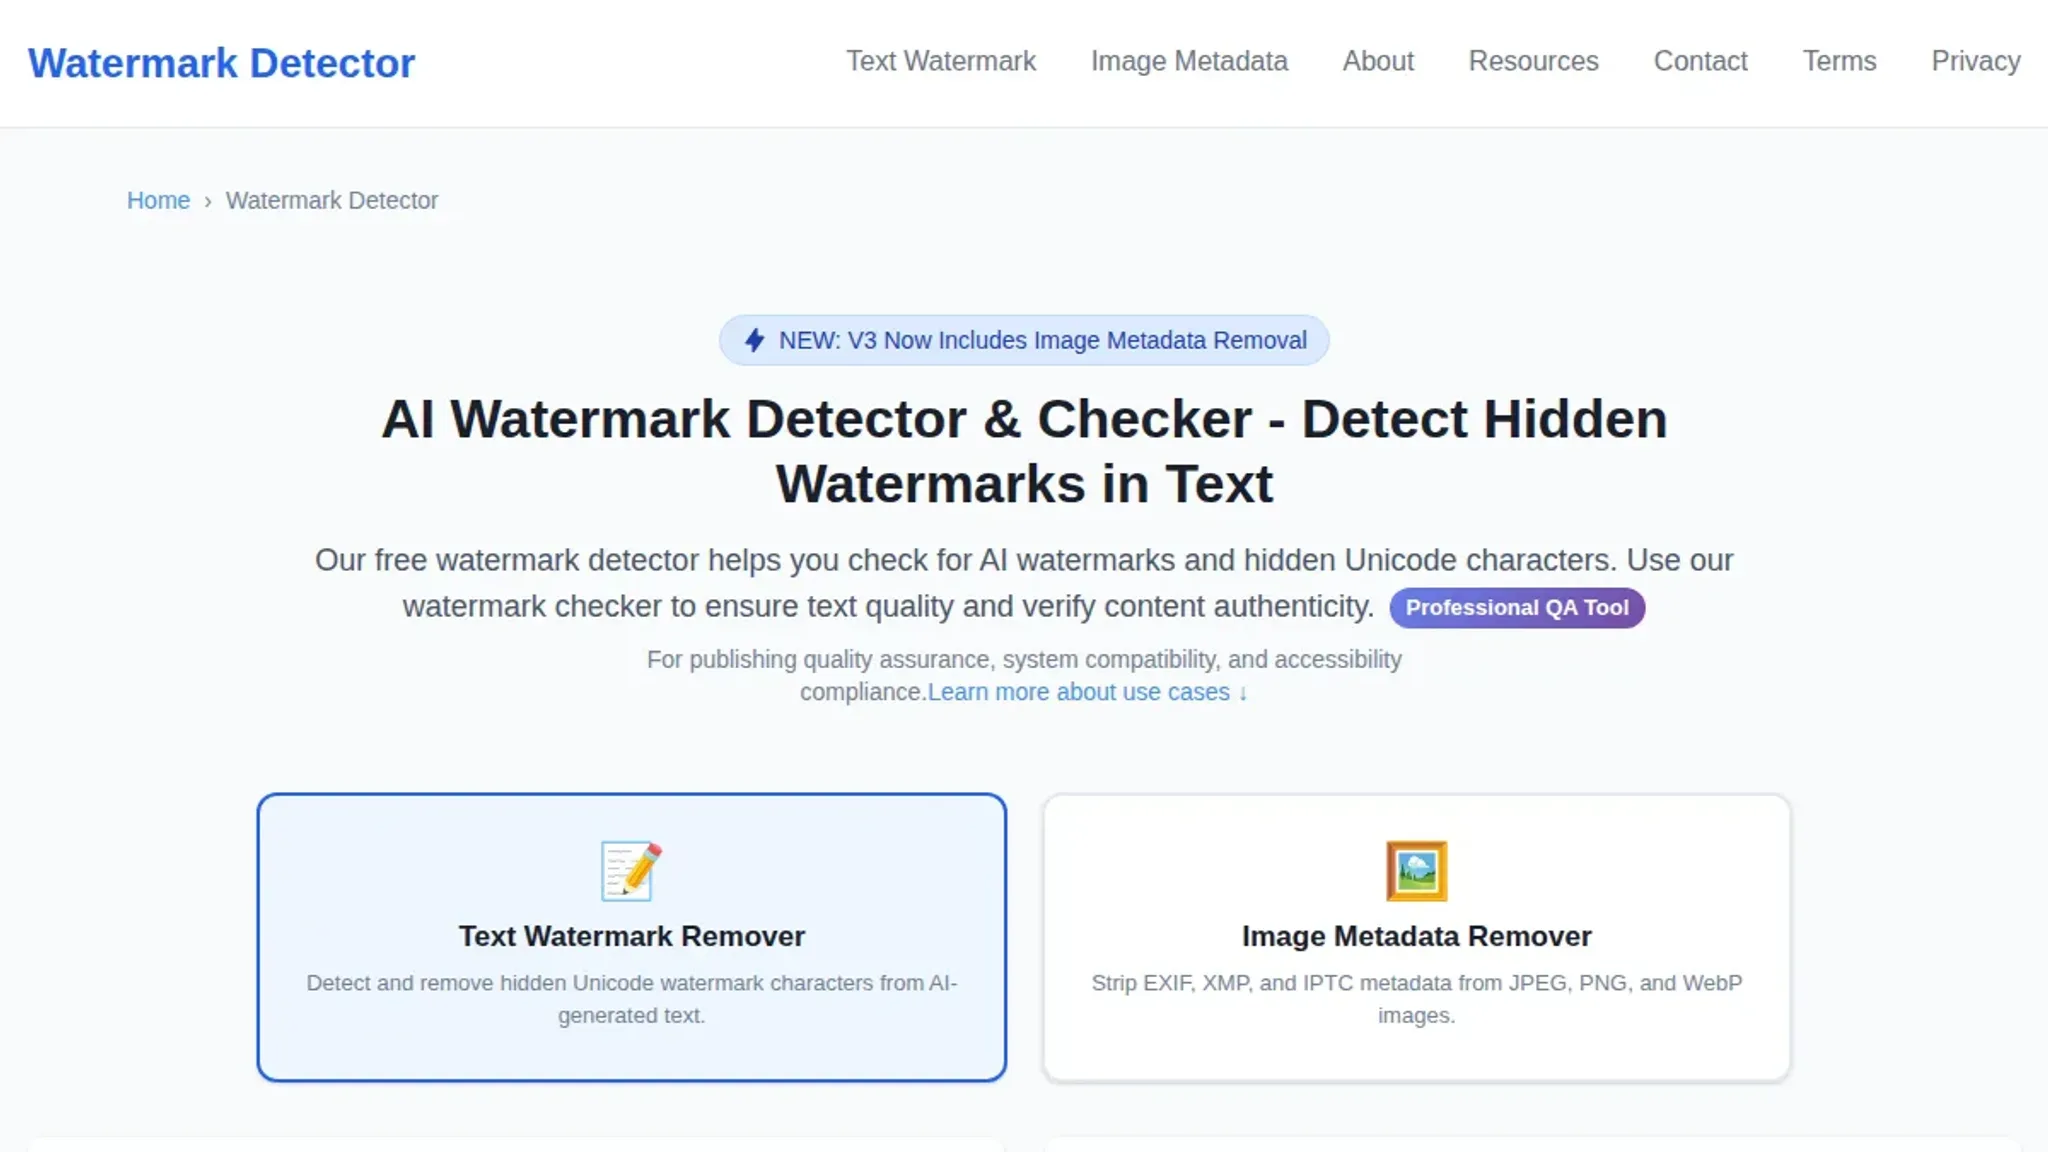Screen dimensions: 2048x1152
Task: Open the Resources nav link
Action: [1533, 61]
